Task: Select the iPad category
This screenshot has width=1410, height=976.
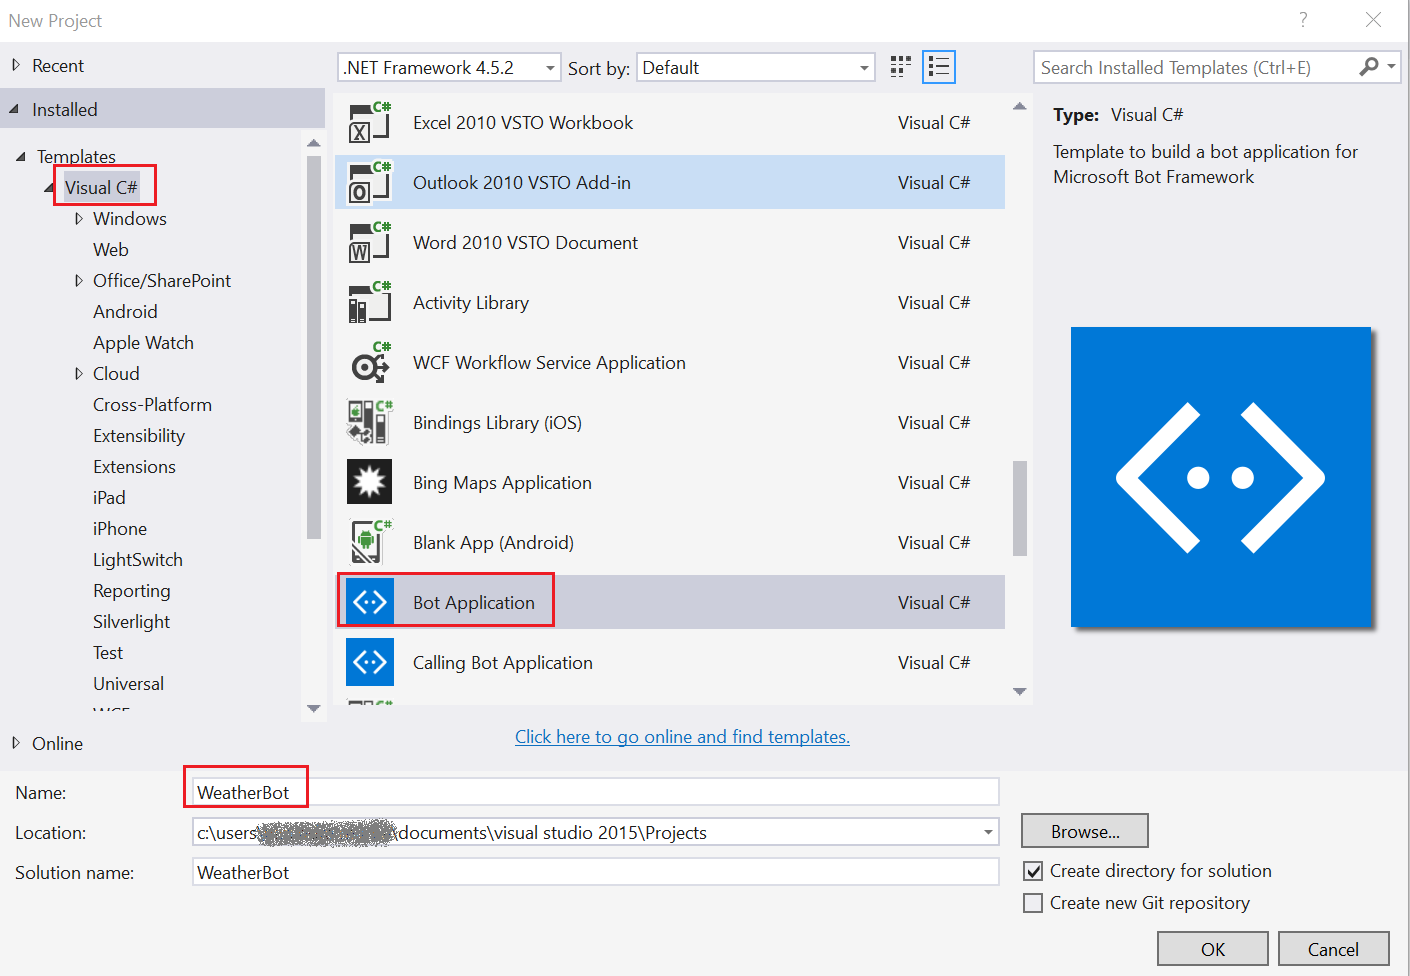Action: [x=109, y=498]
